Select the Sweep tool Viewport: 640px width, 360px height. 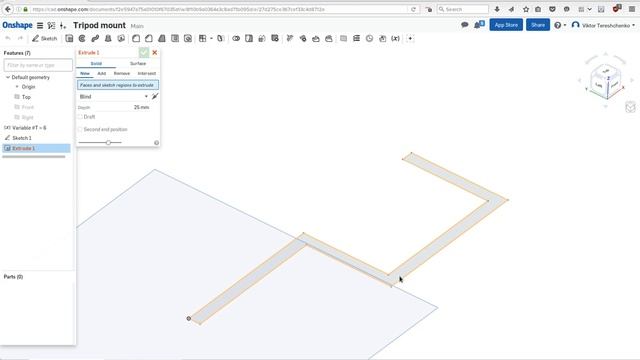[x=95, y=38]
